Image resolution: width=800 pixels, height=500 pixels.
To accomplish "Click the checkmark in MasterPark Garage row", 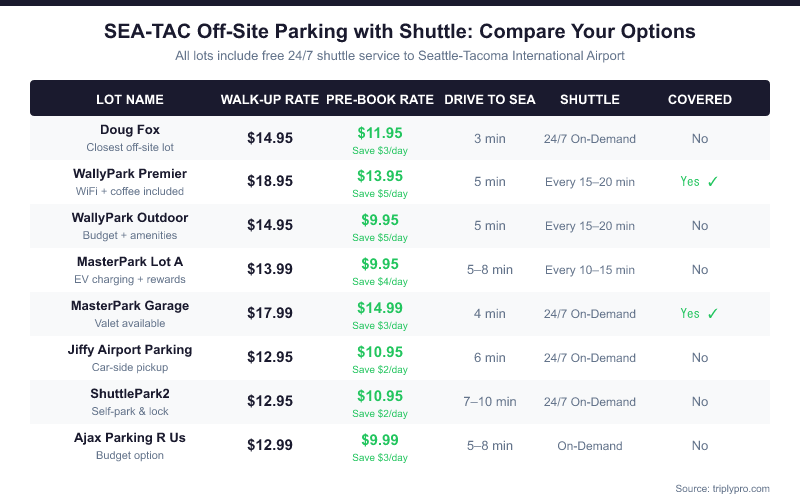I will pos(713,314).
